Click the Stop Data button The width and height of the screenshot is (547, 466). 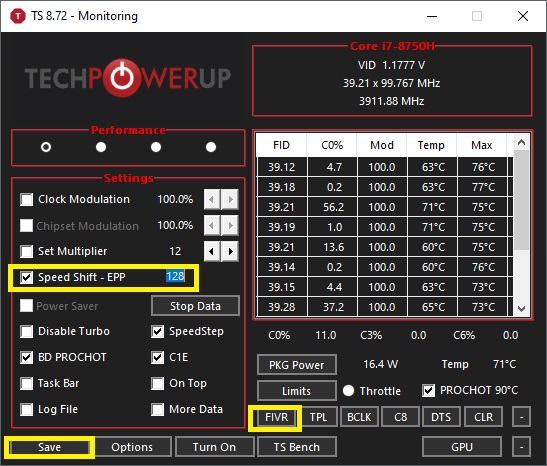[195, 306]
